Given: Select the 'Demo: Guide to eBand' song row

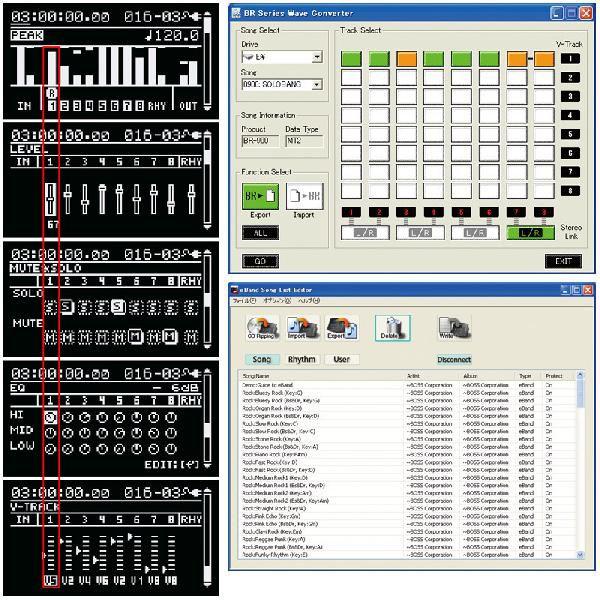Looking at the screenshot, I should 408,385.
